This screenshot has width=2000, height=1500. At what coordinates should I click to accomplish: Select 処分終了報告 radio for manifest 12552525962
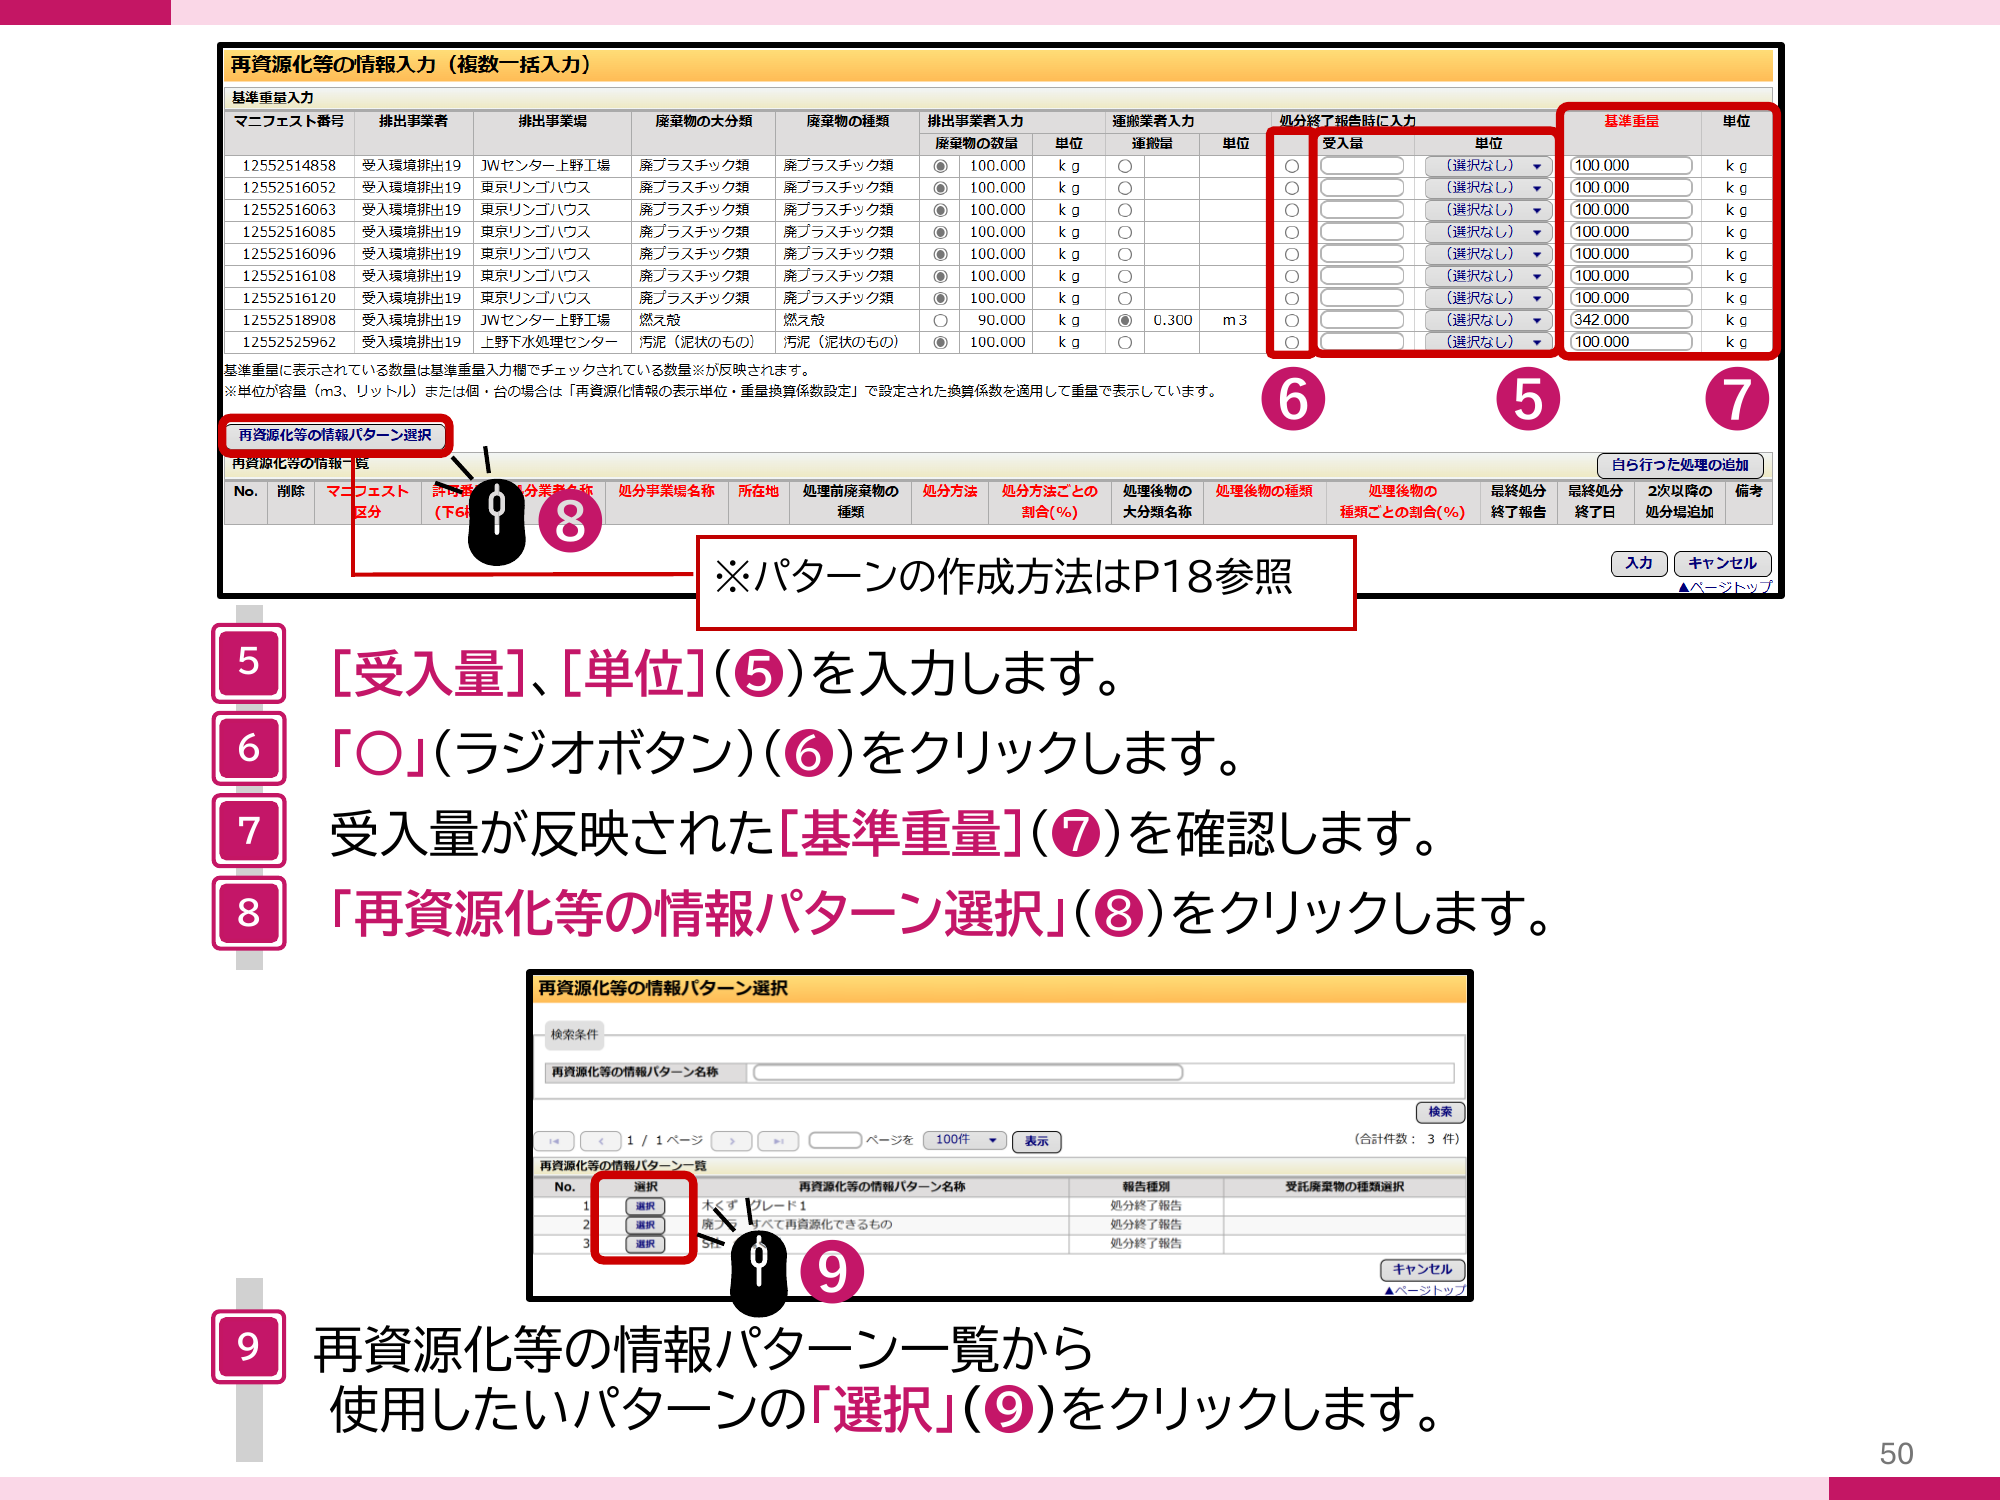(1291, 342)
